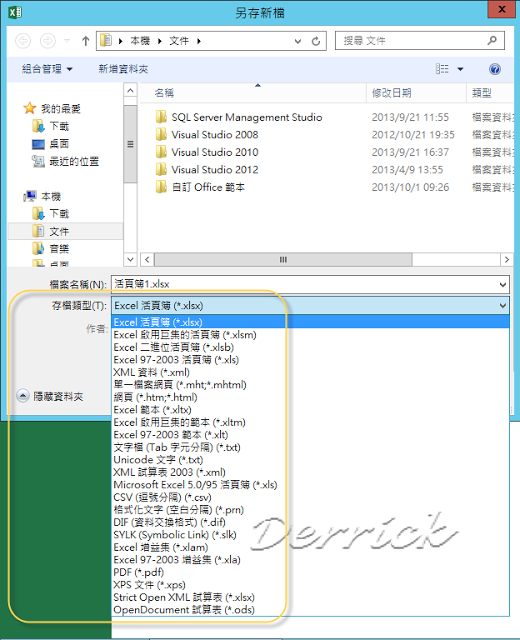Open the view options dropdown arrow
This screenshot has height=640, width=520.
(460, 69)
